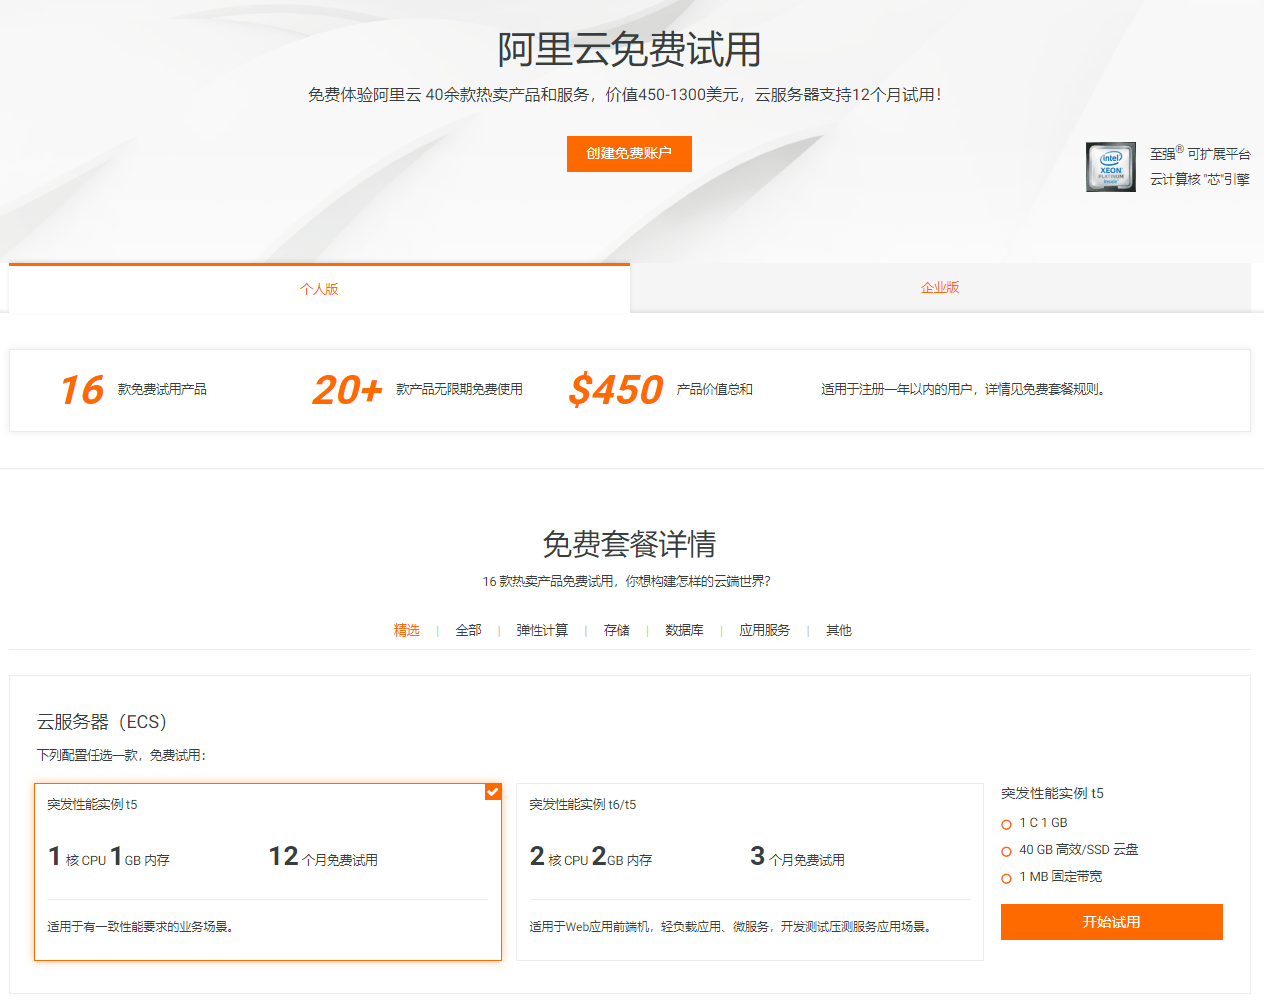Show the 其他 category products
The height and width of the screenshot is (1004, 1264).
click(839, 630)
